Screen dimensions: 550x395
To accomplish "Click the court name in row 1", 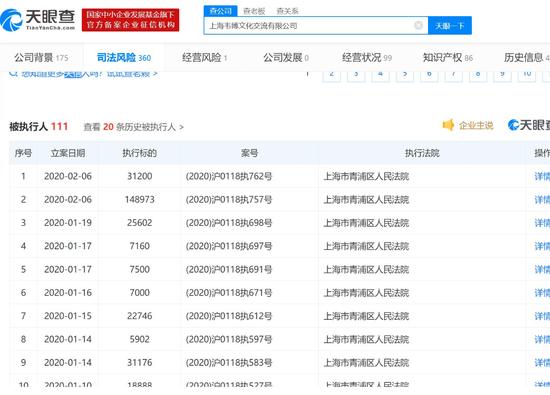I will tap(366, 176).
